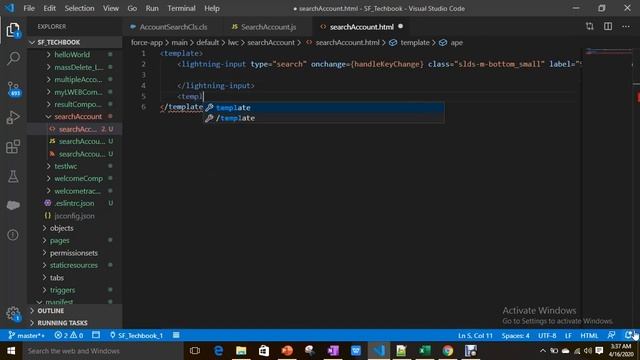Click lwc in the breadcrumb path
The width and height of the screenshot is (640, 360).
(x=233, y=42)
